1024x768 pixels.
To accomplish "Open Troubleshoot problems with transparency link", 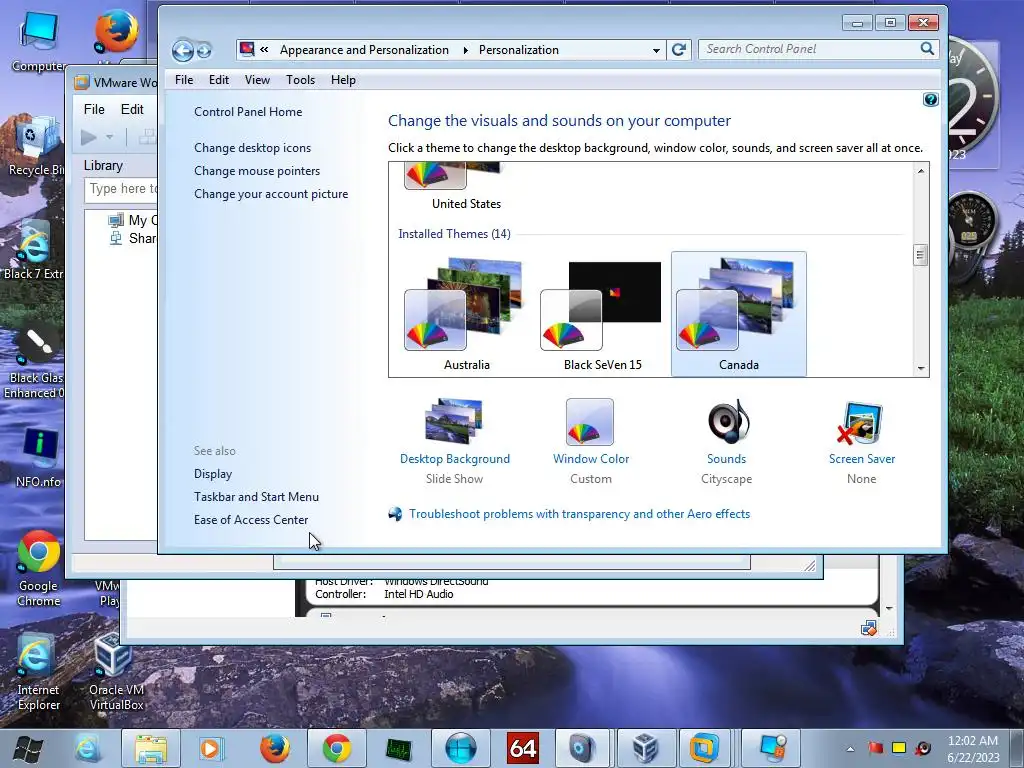I will pos(579,514).
